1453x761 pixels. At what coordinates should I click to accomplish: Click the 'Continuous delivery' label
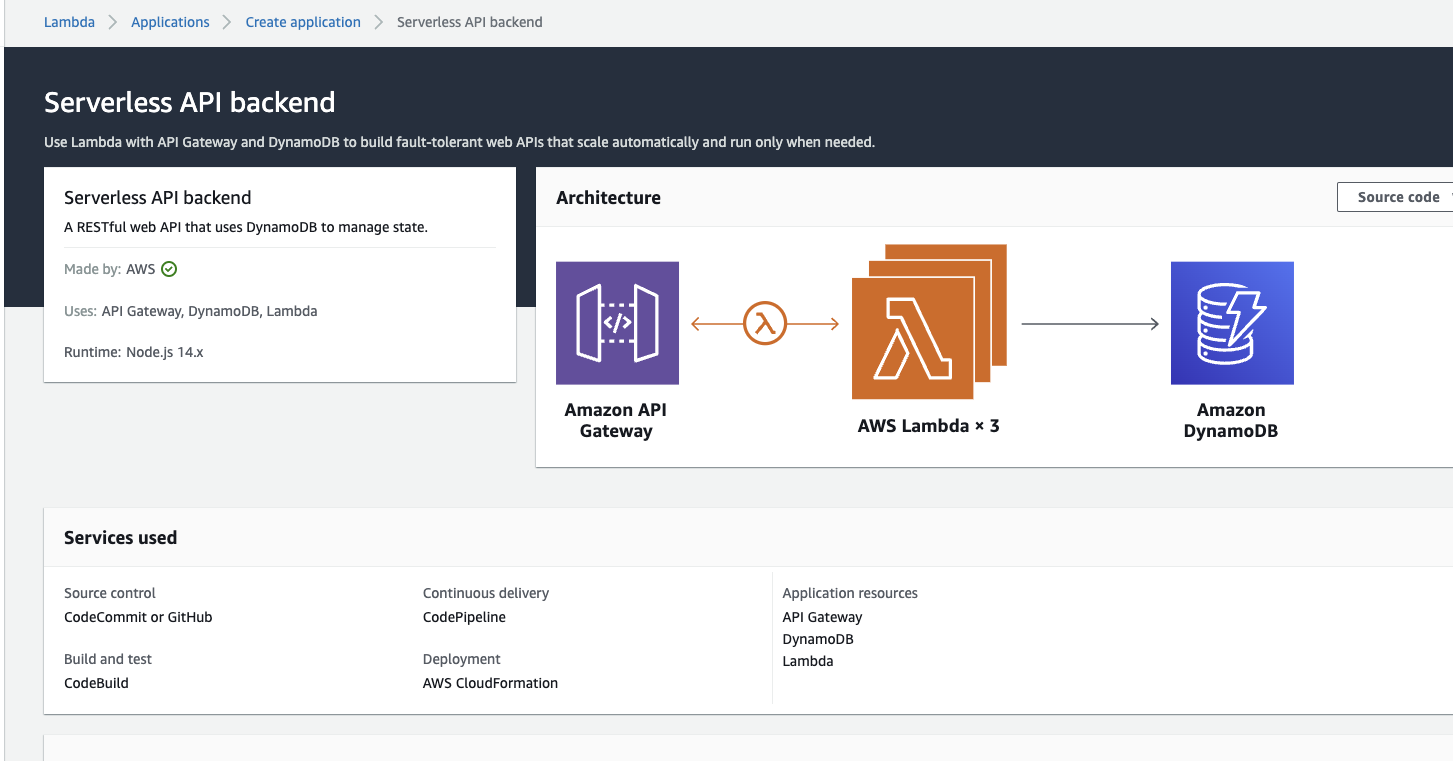tap(486, 593)
